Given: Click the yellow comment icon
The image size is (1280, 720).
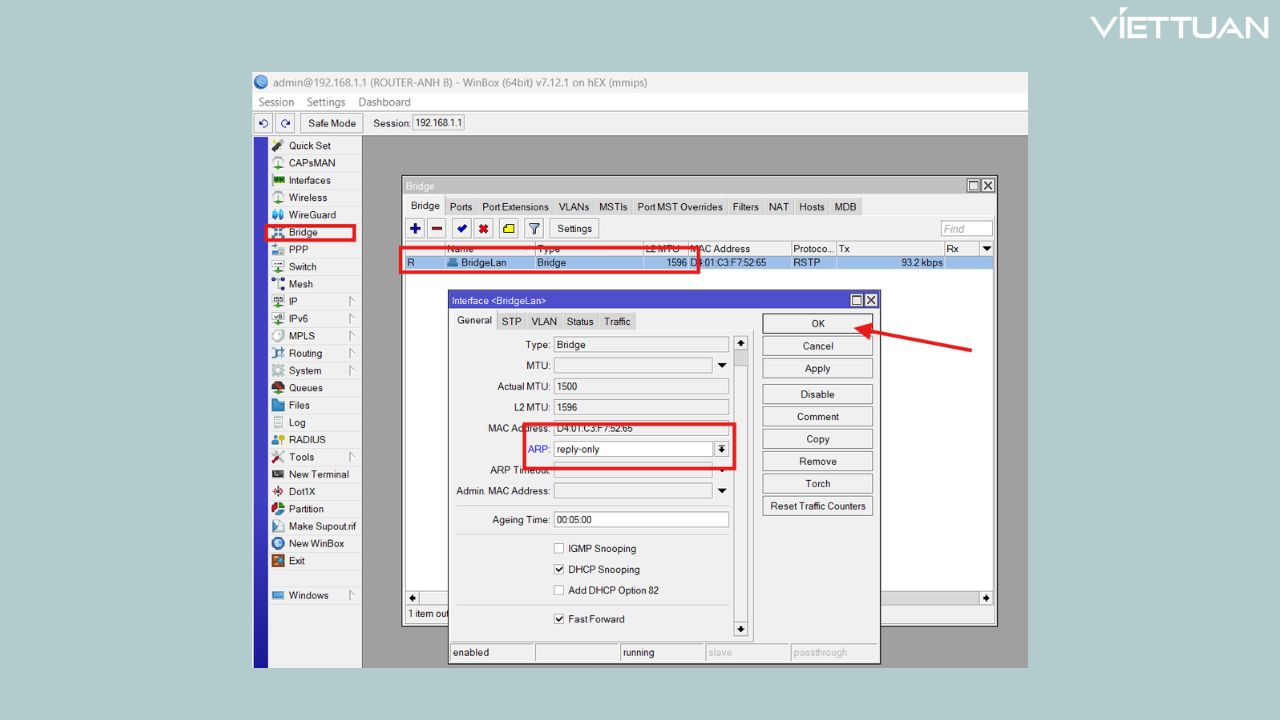Looking at the screenshot, I should click(x=509, y=228).
